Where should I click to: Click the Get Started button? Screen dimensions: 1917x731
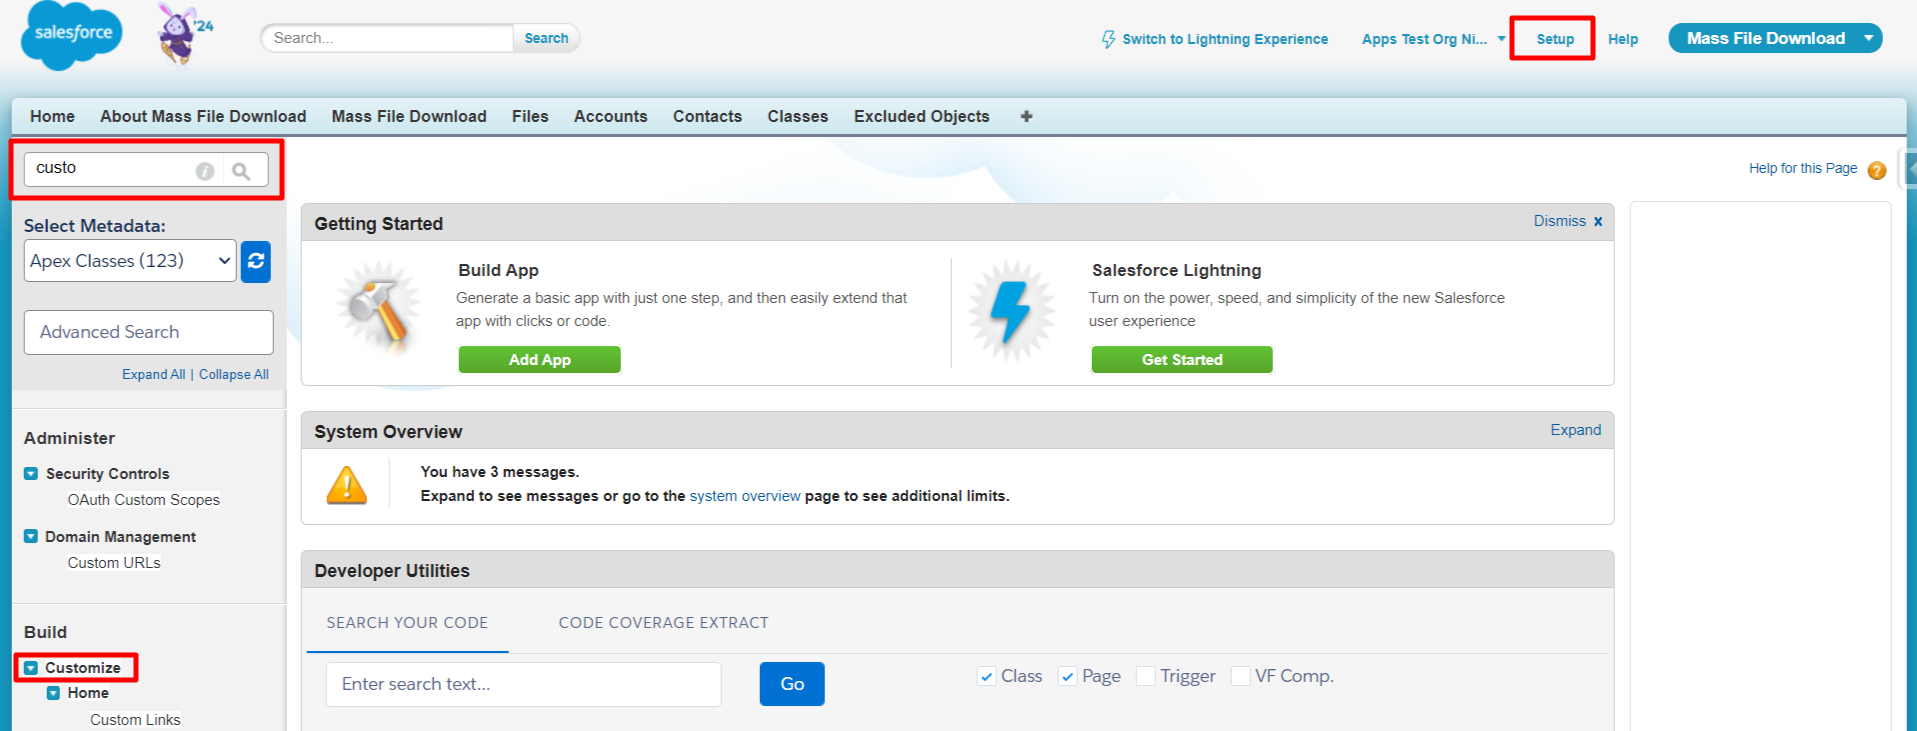point(1182,359)
